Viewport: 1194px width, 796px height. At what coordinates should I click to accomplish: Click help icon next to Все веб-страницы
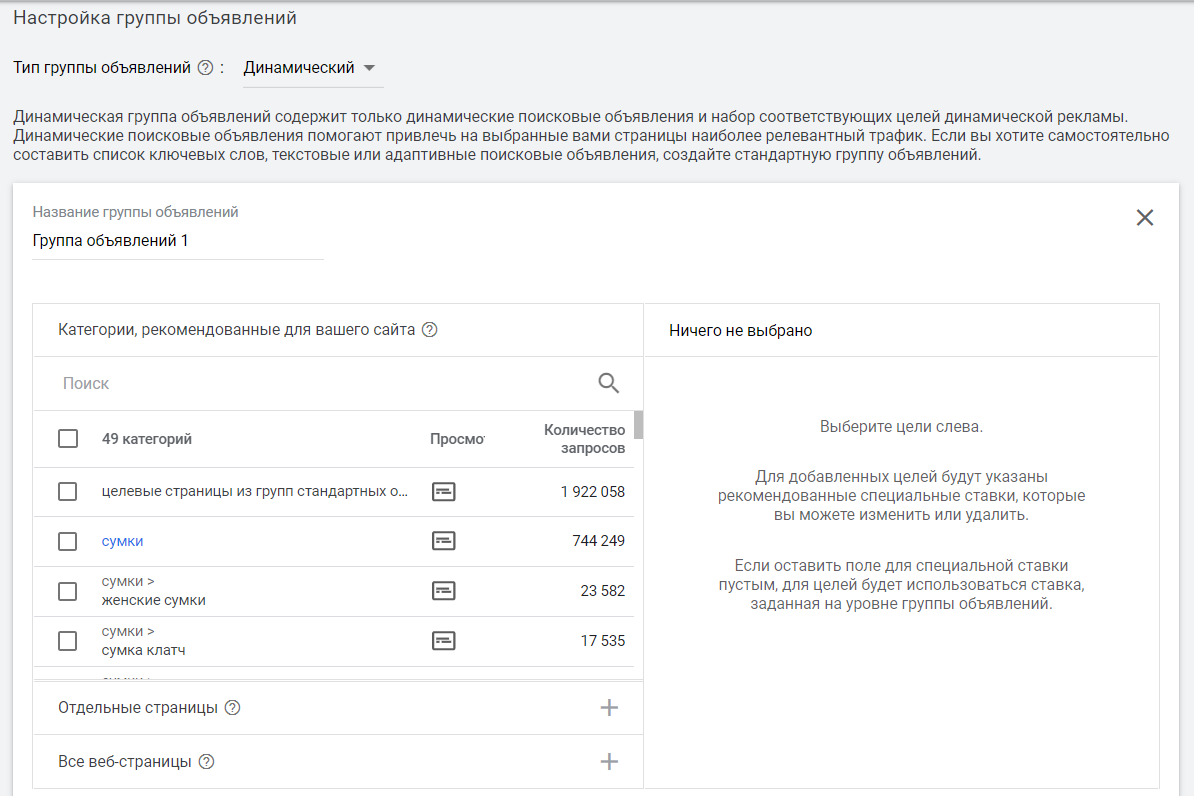coord(207,762)
